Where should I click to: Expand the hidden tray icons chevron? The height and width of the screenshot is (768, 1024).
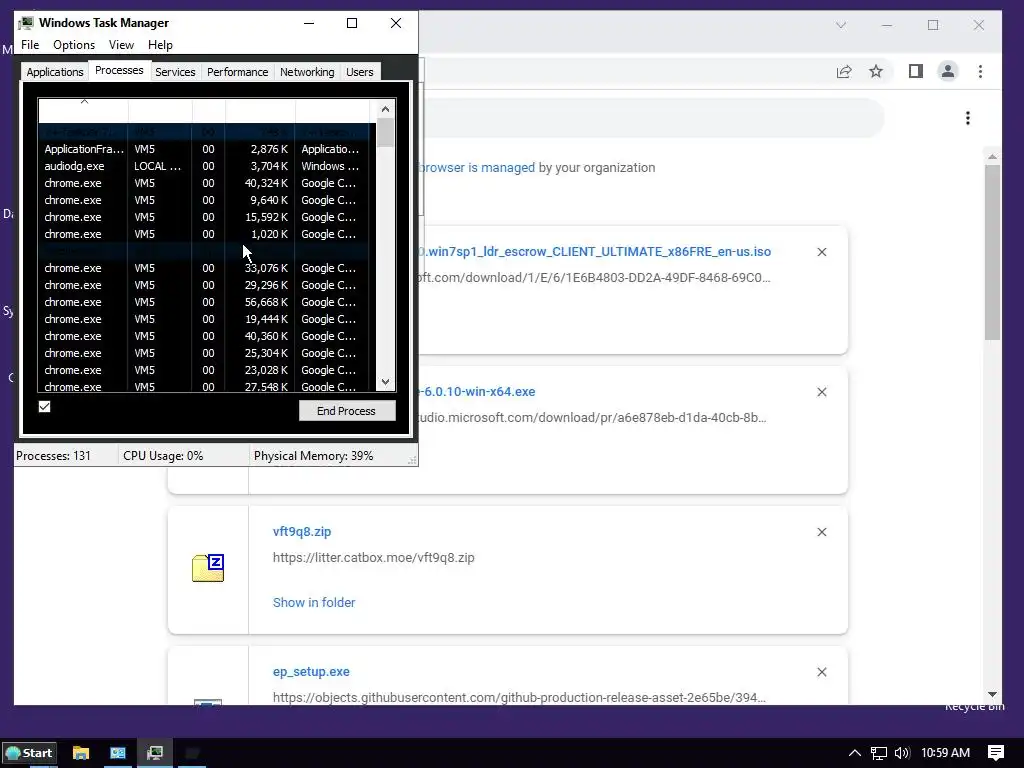854,753
